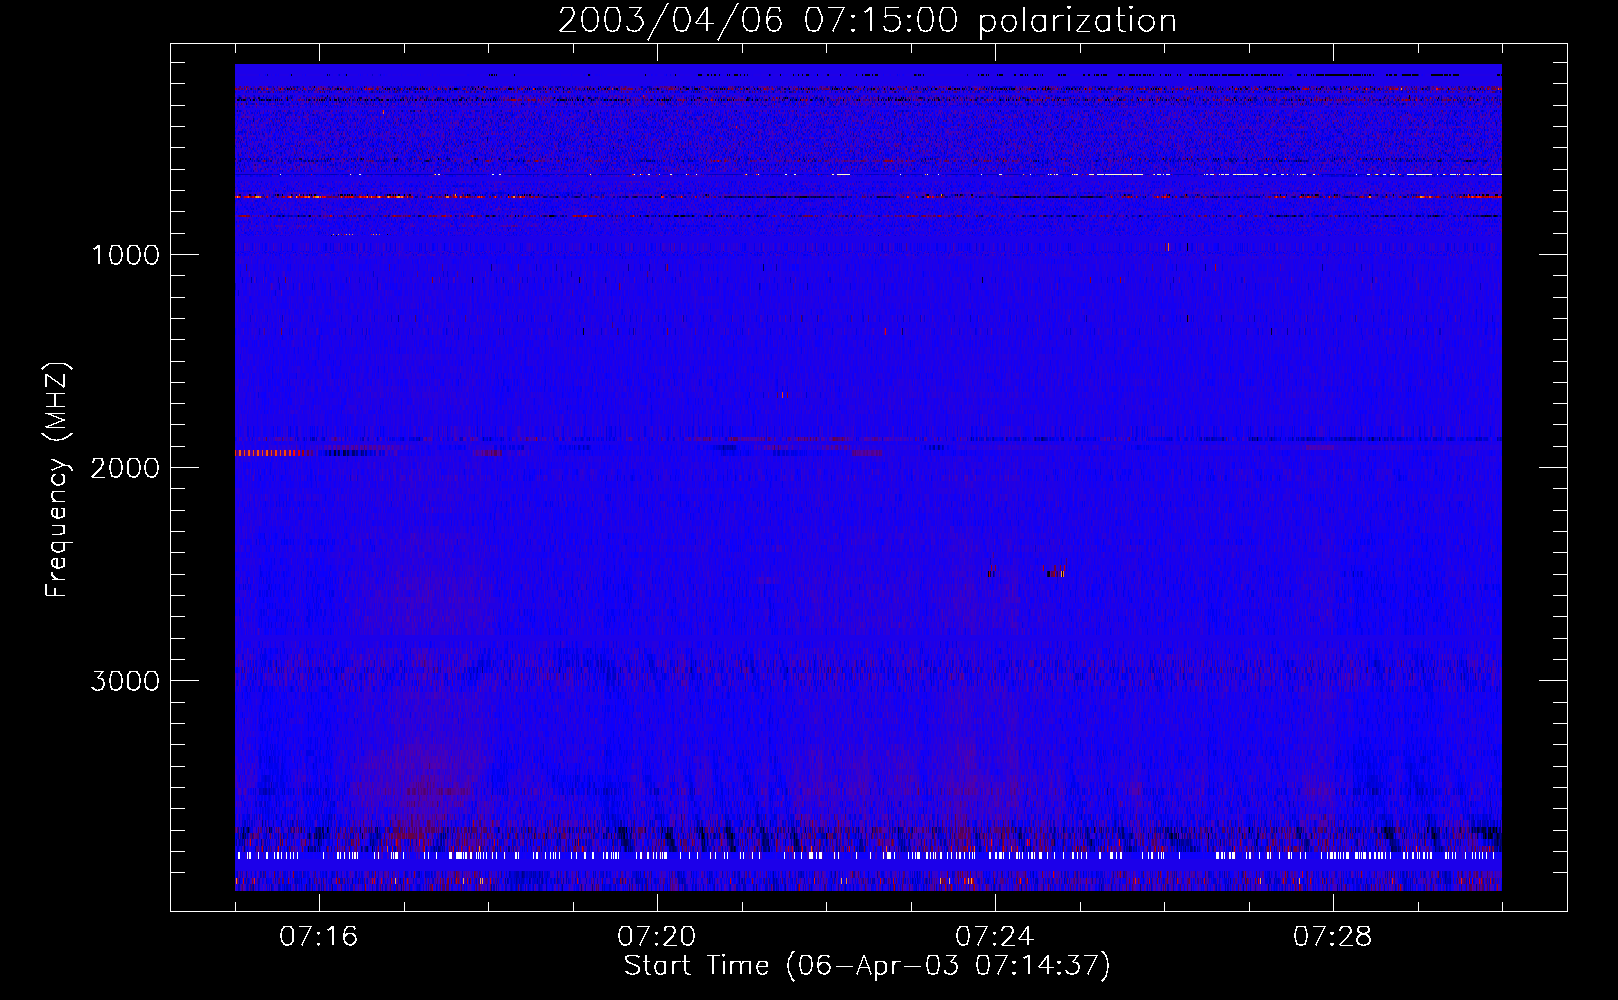Select the 3000 frequency axis label

point(125,681)
